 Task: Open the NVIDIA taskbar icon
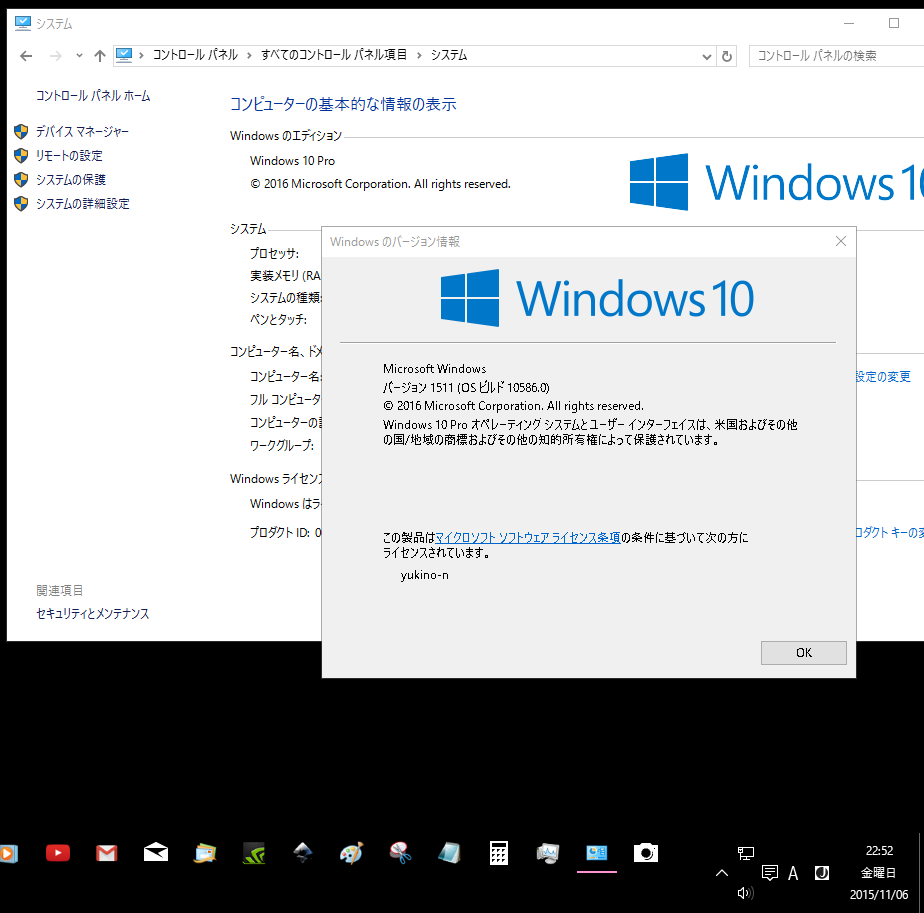click(x=254, y=853)
